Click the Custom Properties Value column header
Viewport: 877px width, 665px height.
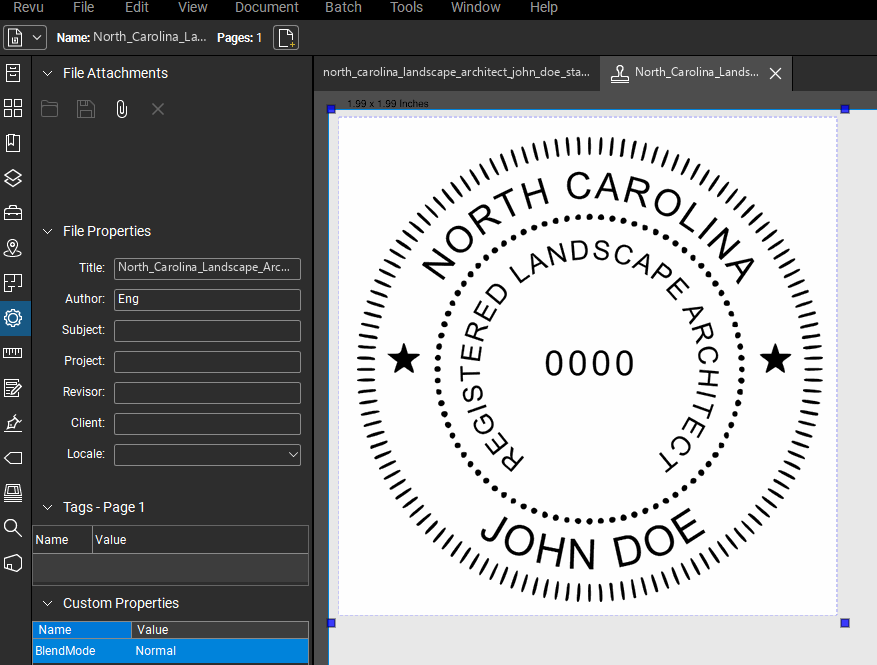pos(220,630)
